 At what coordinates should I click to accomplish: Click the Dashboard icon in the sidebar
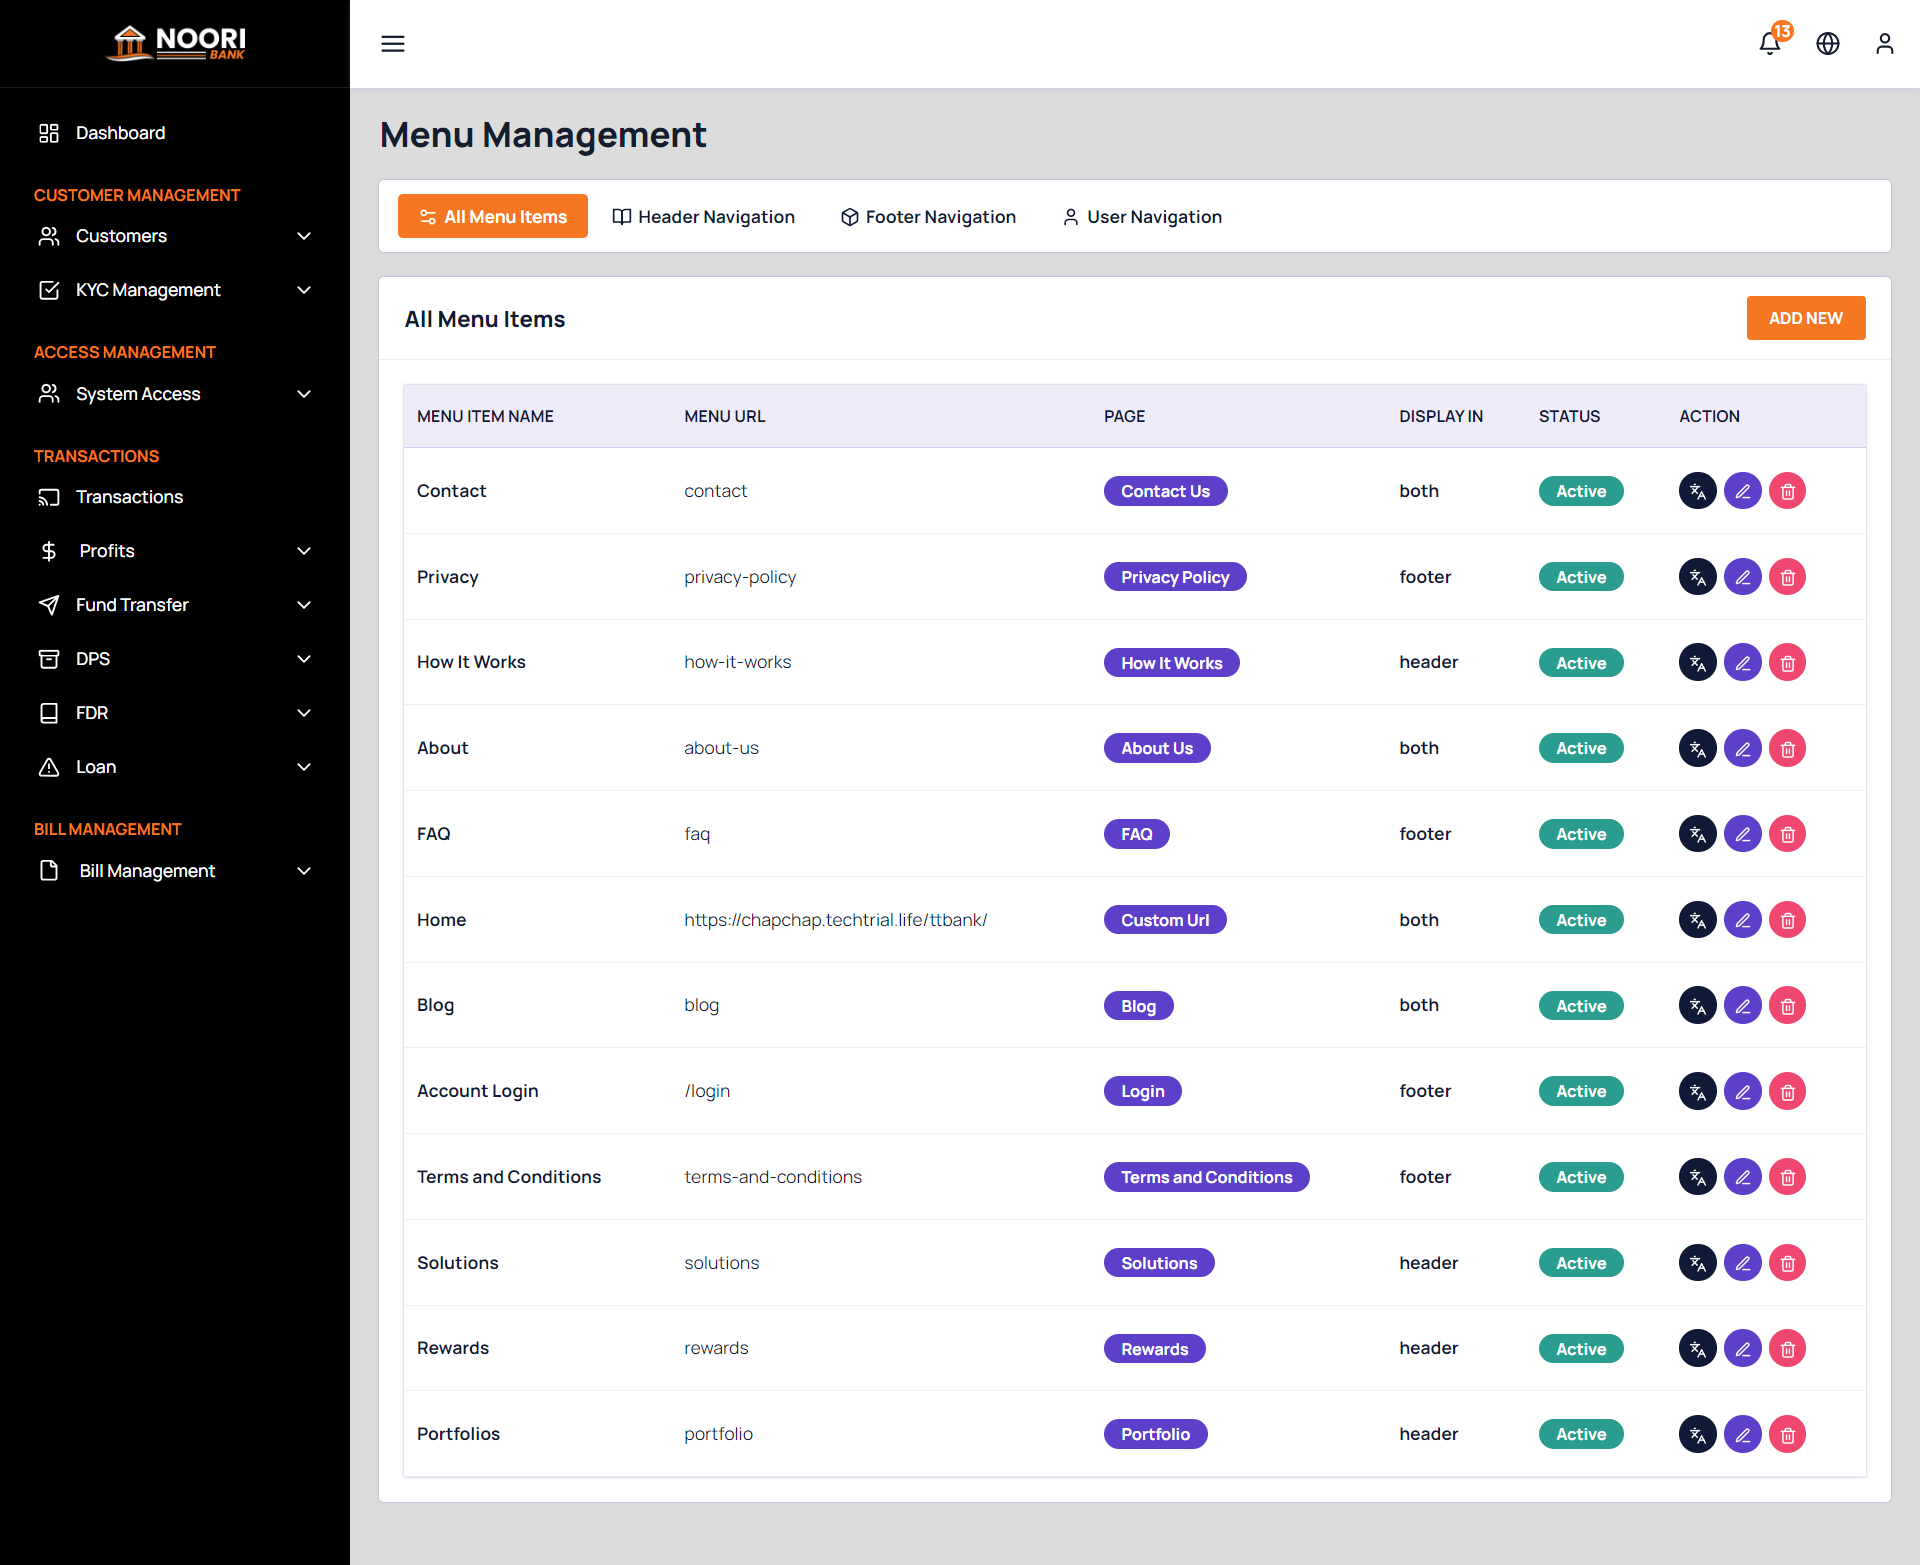[49, 132]
